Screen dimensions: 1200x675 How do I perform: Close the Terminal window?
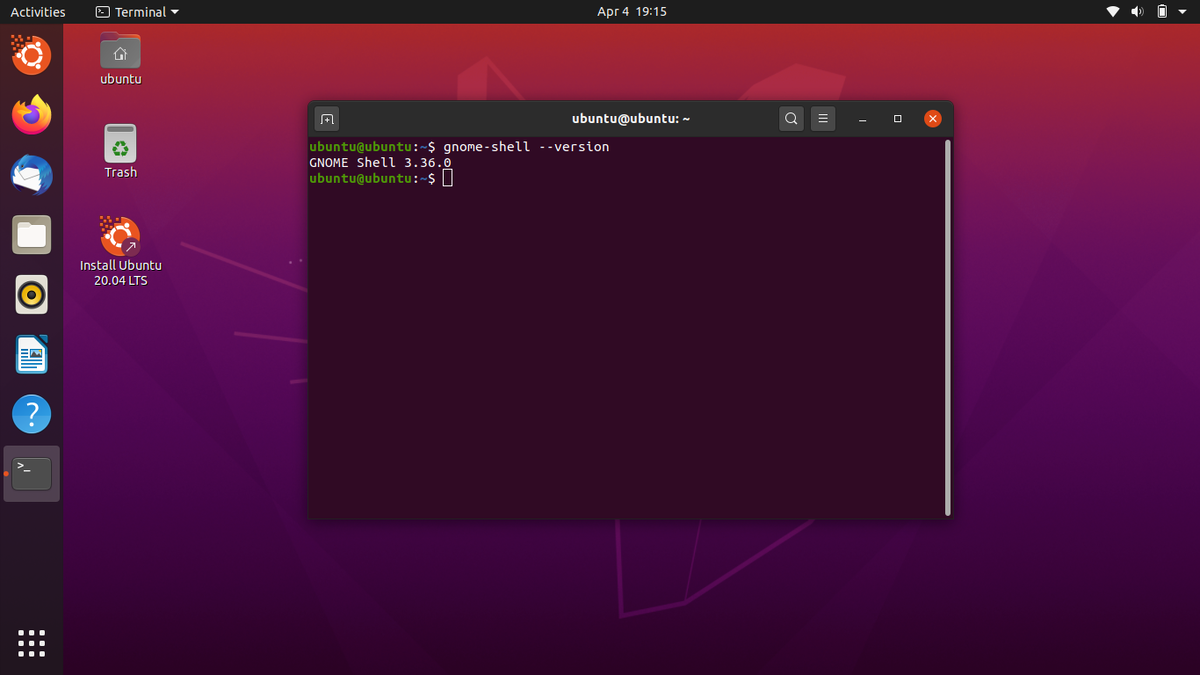932,119
